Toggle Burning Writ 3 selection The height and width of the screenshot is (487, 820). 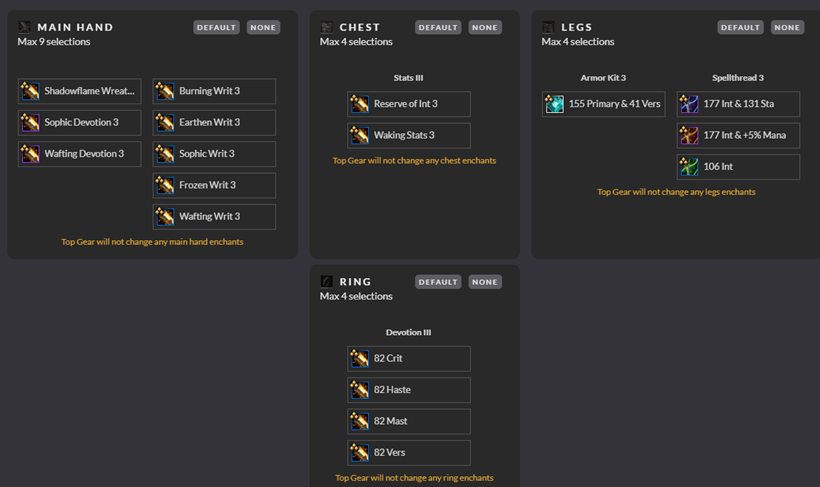click(214, 91)
